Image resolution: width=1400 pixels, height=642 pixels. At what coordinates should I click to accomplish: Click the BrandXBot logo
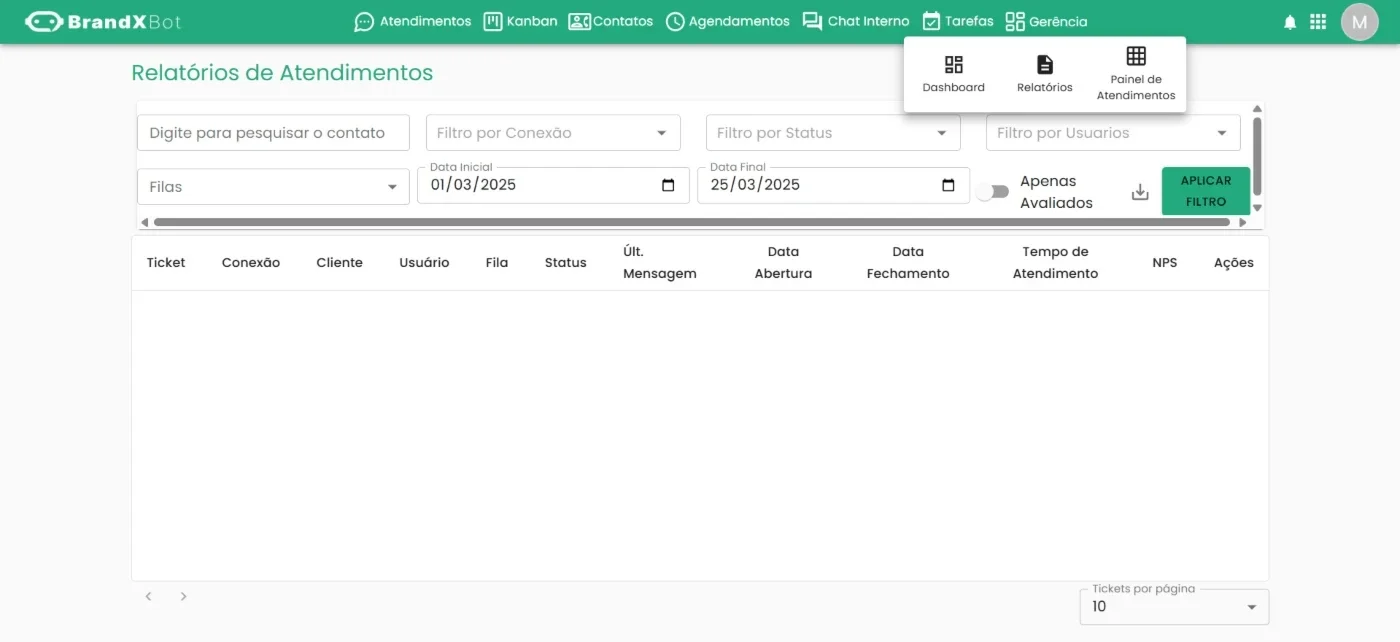pyautogui.click(x=103, y=22)
